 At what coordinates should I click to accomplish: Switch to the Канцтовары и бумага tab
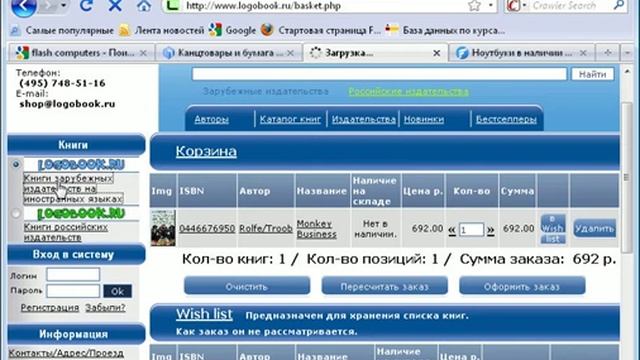click(224, 53)
